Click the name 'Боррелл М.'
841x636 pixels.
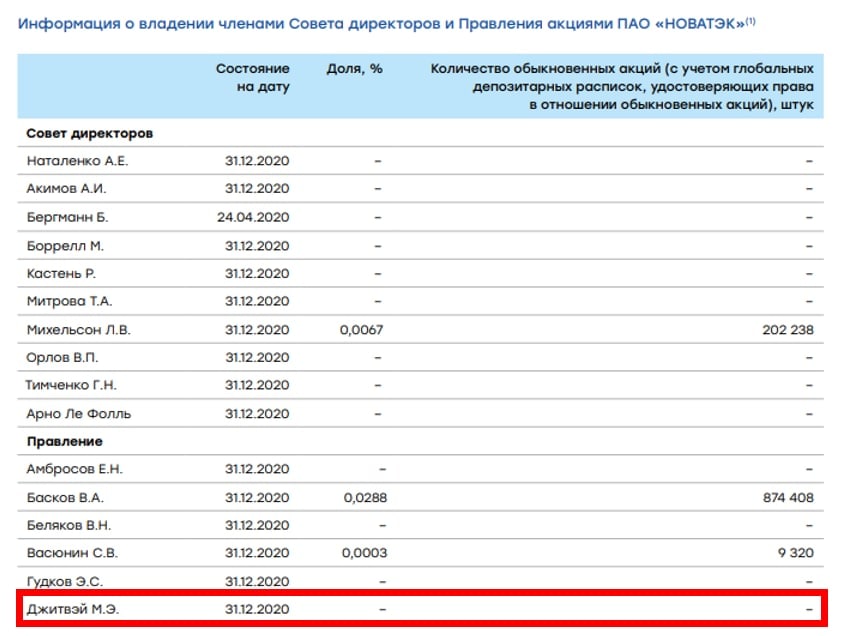click(x=65, y=246)
